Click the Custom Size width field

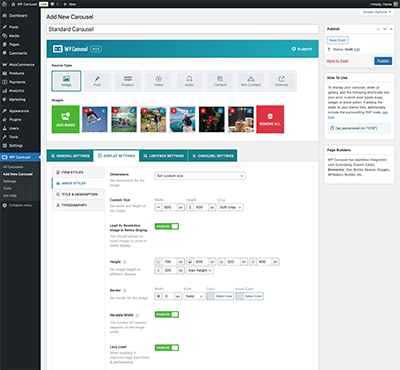click(x=169, y=207)
